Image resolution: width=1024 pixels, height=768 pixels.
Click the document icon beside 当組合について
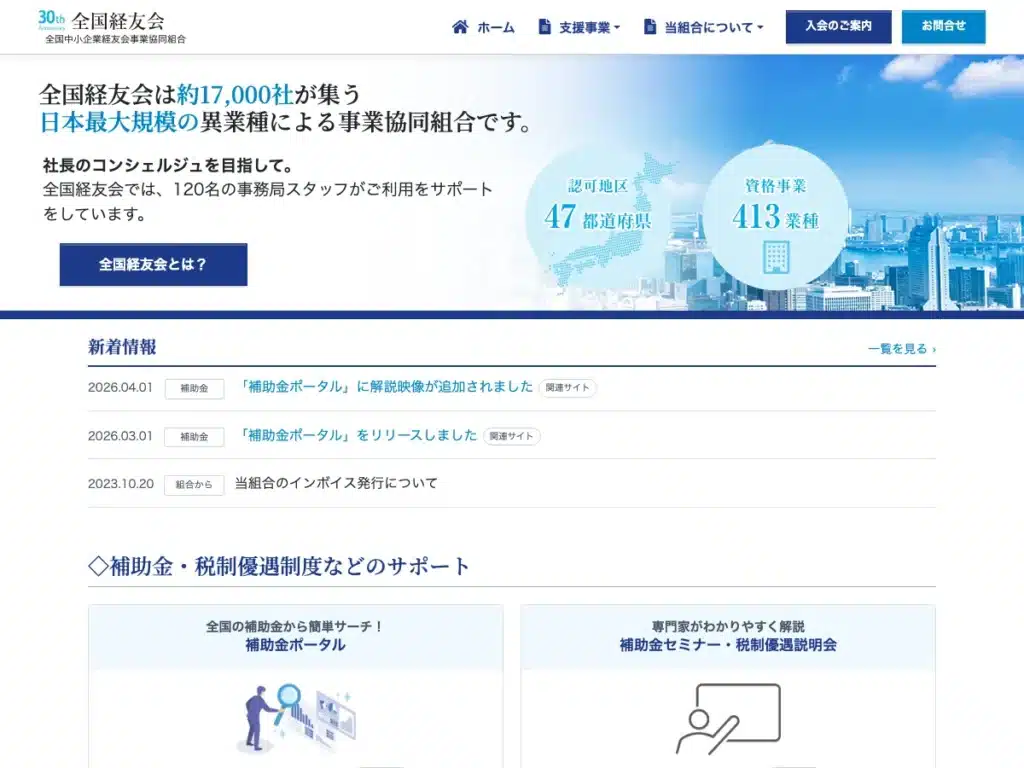click(650, 27)
